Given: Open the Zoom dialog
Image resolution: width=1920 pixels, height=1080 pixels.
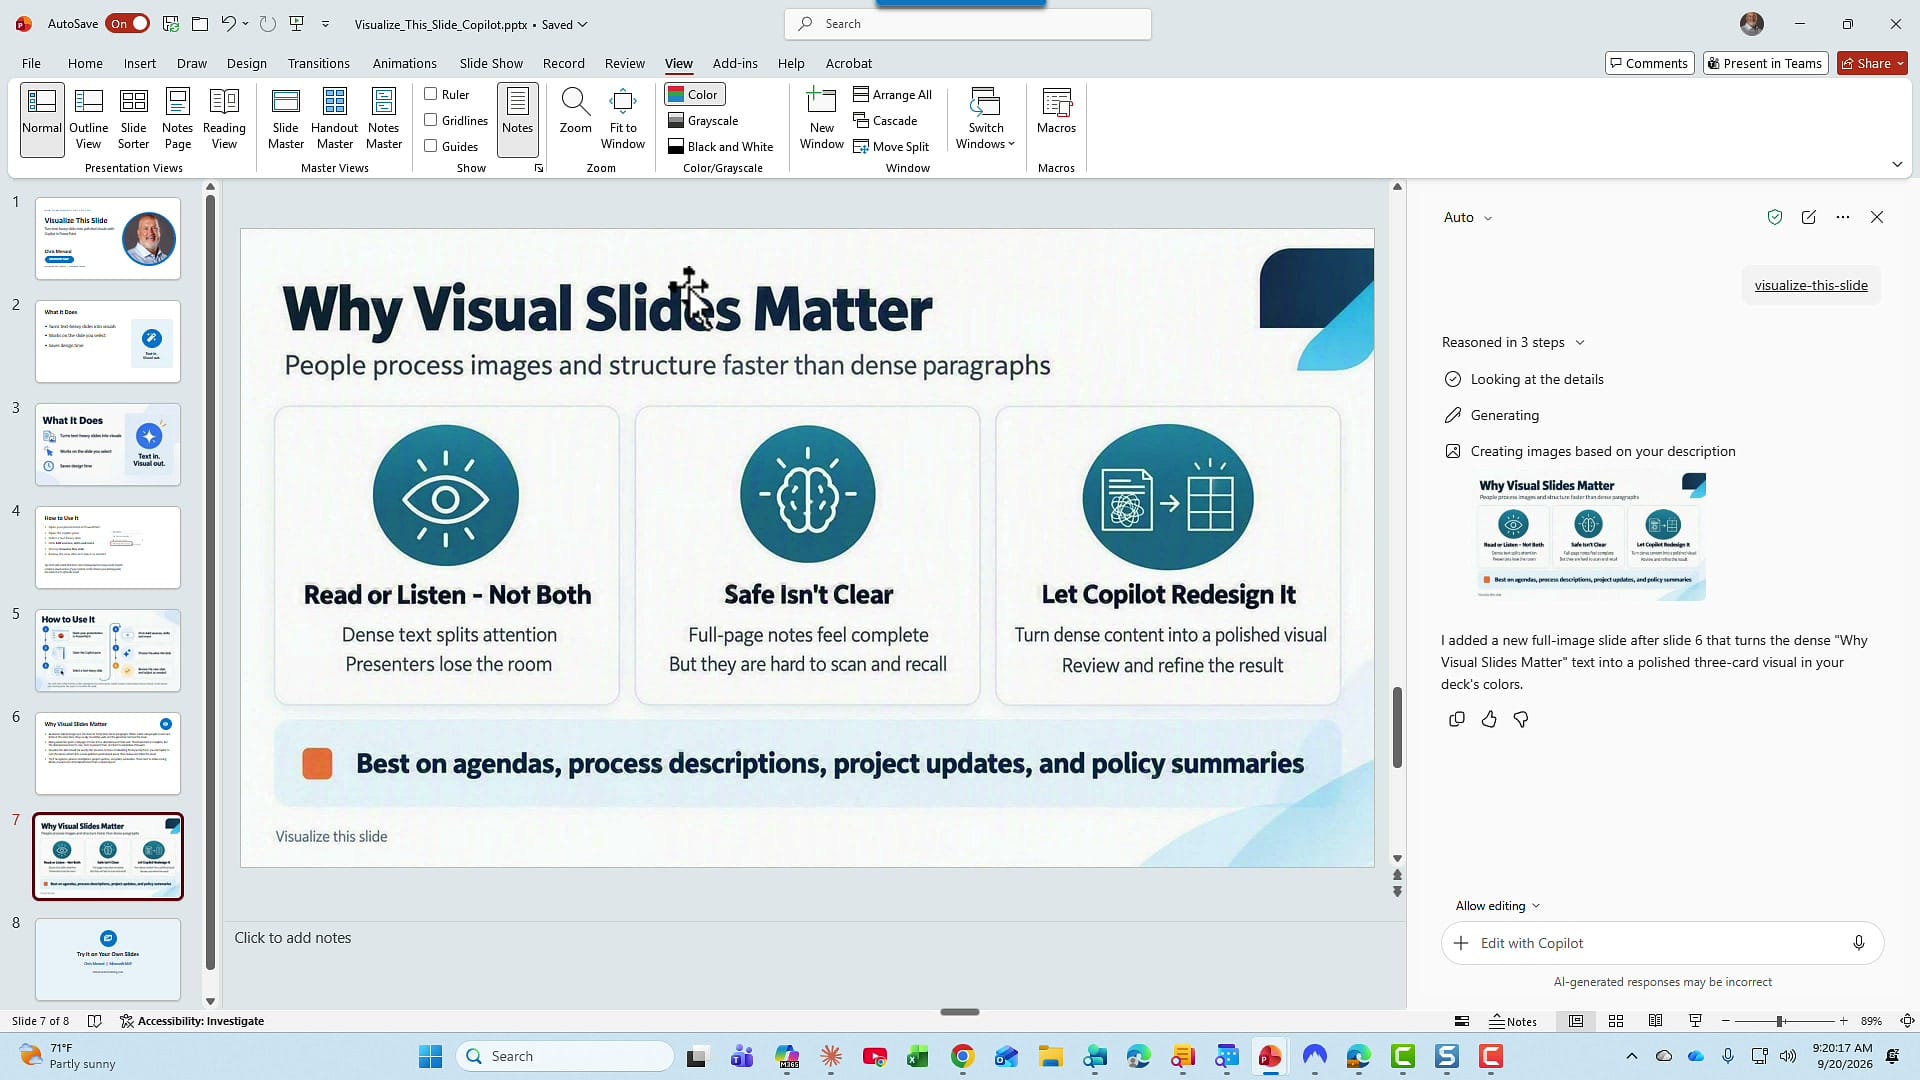Looking at the screenshot, I should click(x=575, y=111).
